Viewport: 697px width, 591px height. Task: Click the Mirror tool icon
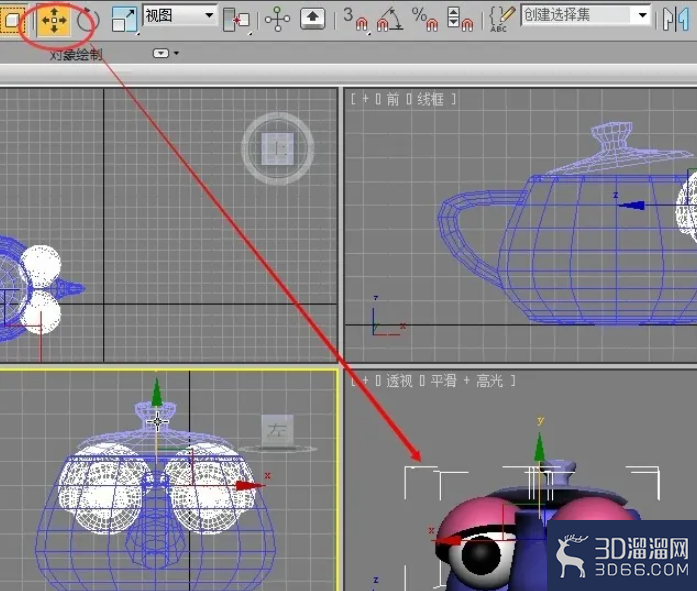676,19
